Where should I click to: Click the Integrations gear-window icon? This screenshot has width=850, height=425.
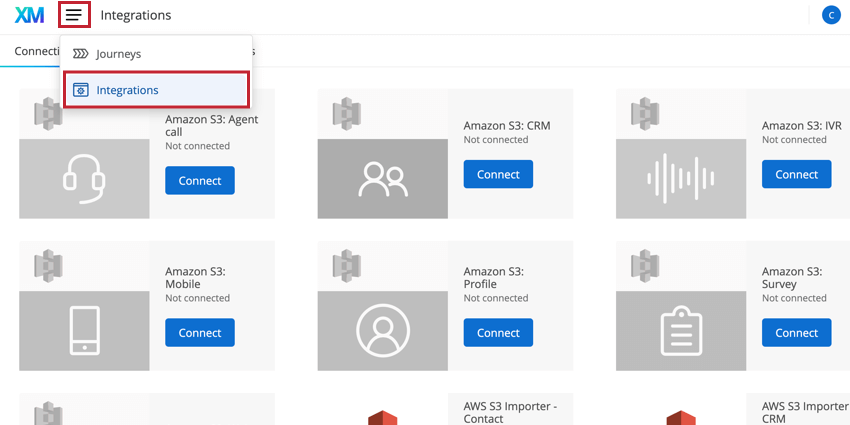point(81,90)
